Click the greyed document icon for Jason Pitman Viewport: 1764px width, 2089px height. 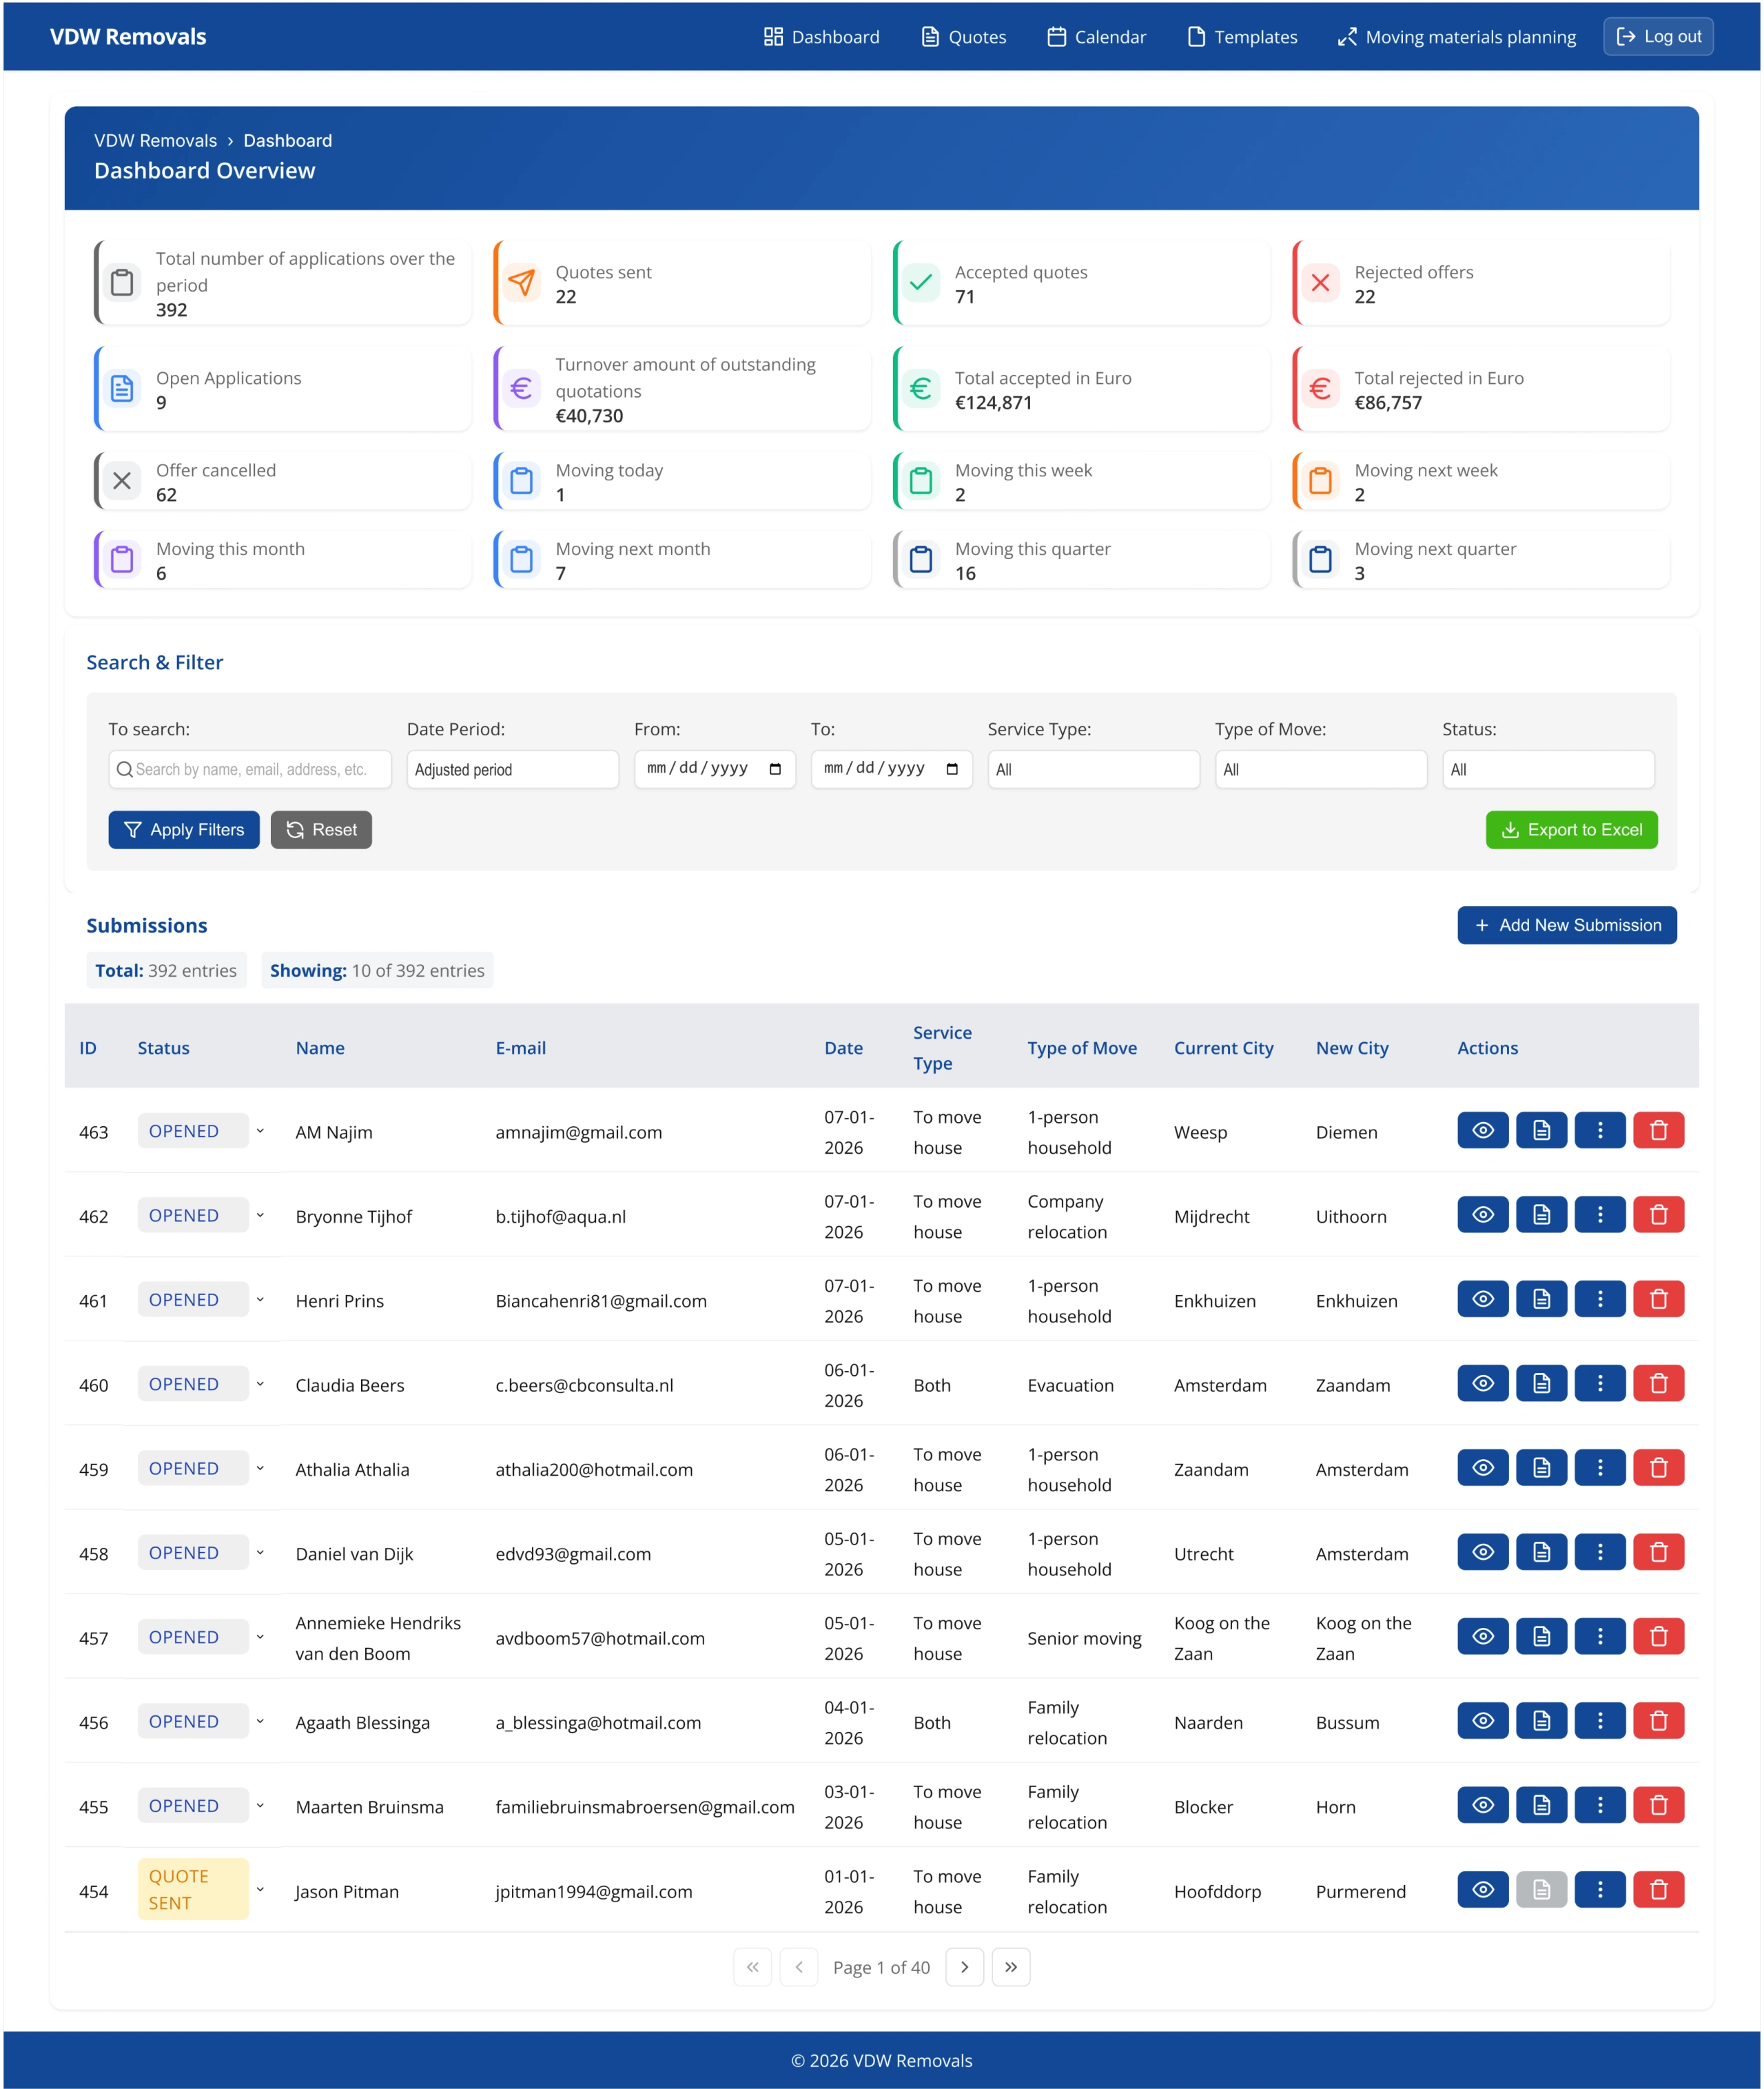[x=1541, y=1889]
